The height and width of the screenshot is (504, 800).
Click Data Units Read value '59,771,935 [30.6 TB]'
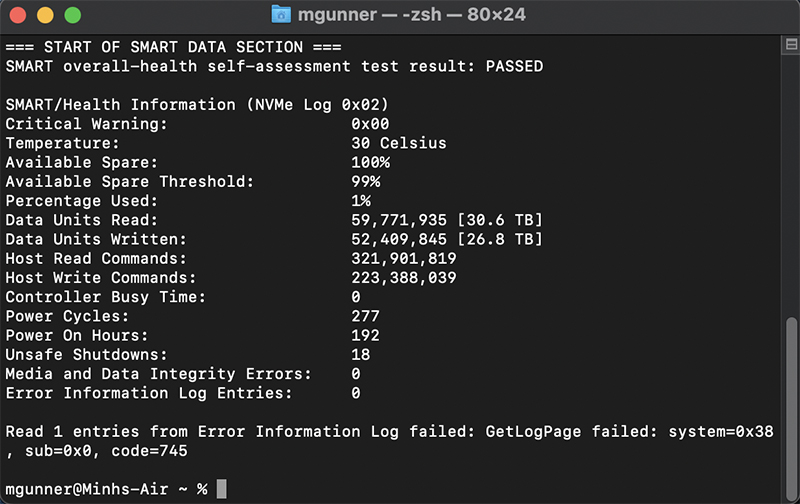(x=447, y=220)
